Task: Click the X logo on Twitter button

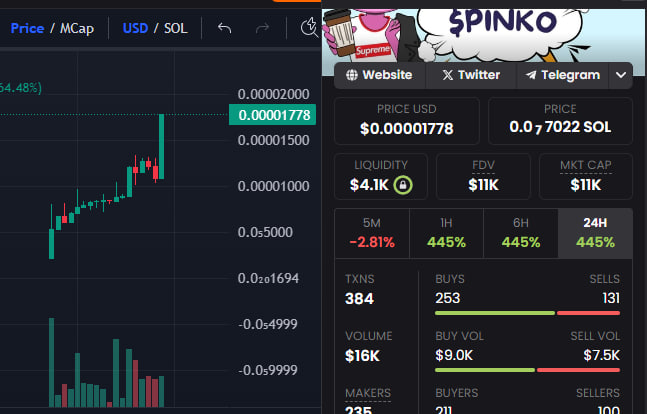Action: (x=448, y=75)
